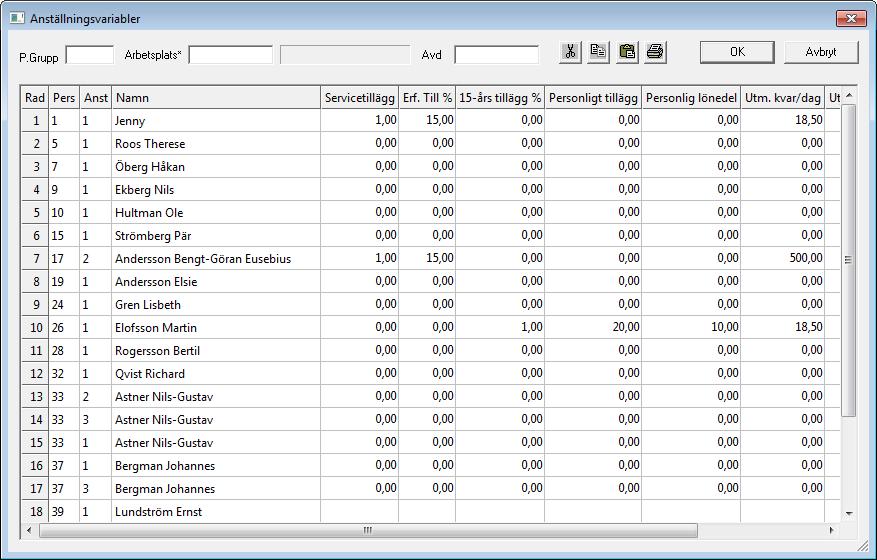Click the Print icon

point(655,52)
